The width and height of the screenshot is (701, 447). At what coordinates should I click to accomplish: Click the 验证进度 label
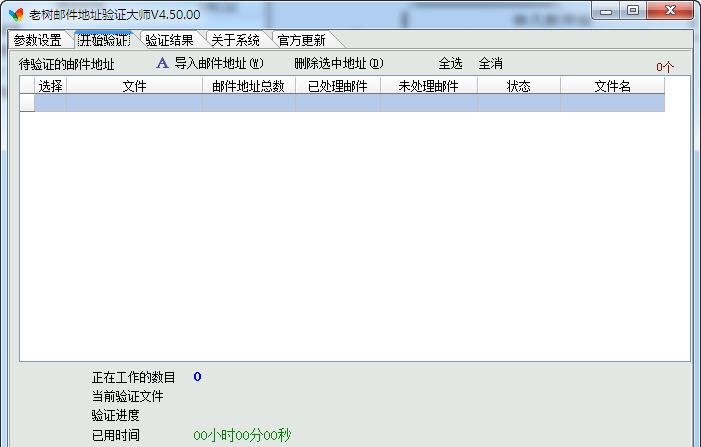pyautogui.click(x=115, y=415)
